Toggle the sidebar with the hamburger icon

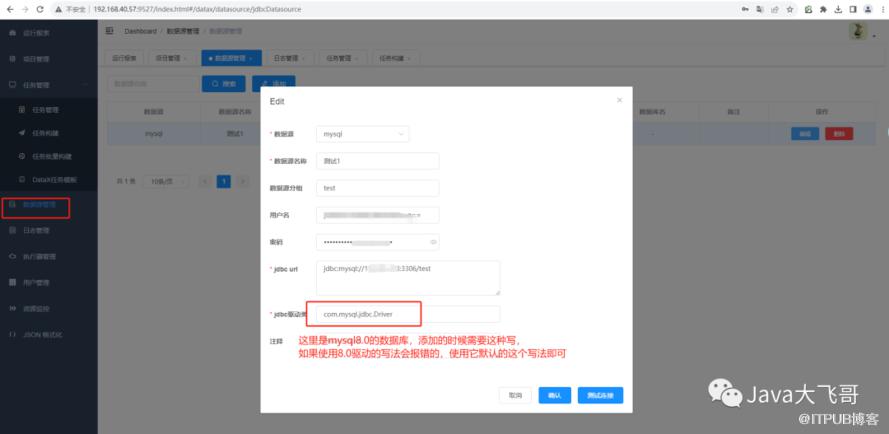click(x=110, y=31)
